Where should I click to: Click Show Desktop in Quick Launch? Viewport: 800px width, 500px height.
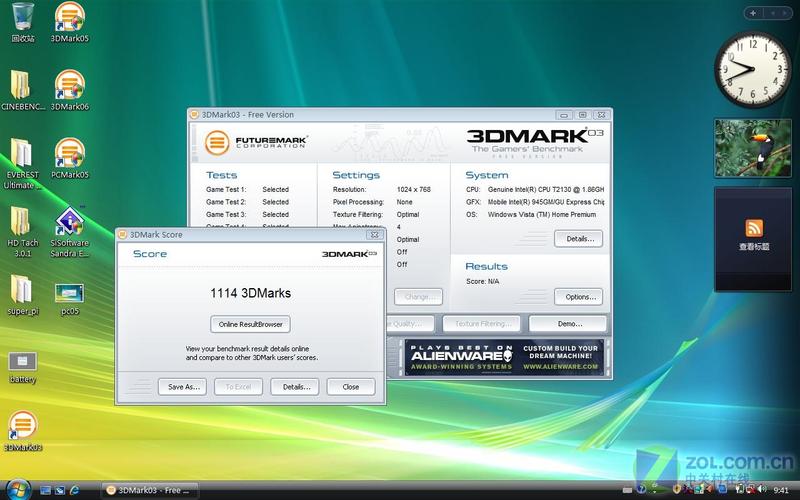coord(45,490)
